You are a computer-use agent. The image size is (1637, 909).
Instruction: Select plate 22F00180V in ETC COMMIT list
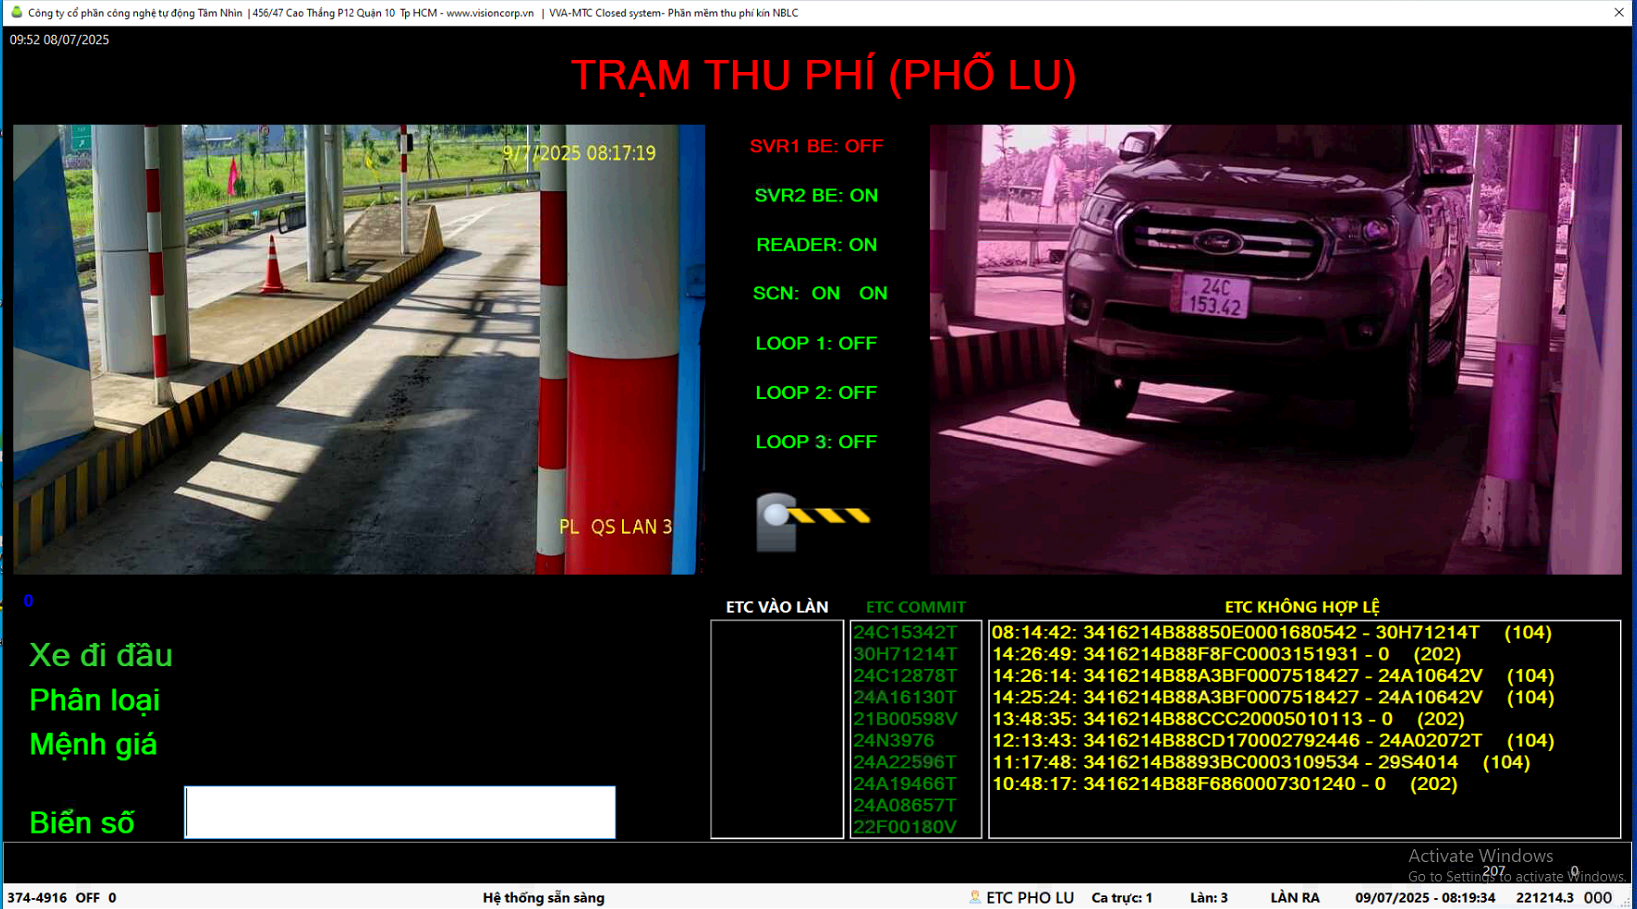pyautogui.click(x=905, y=827)
